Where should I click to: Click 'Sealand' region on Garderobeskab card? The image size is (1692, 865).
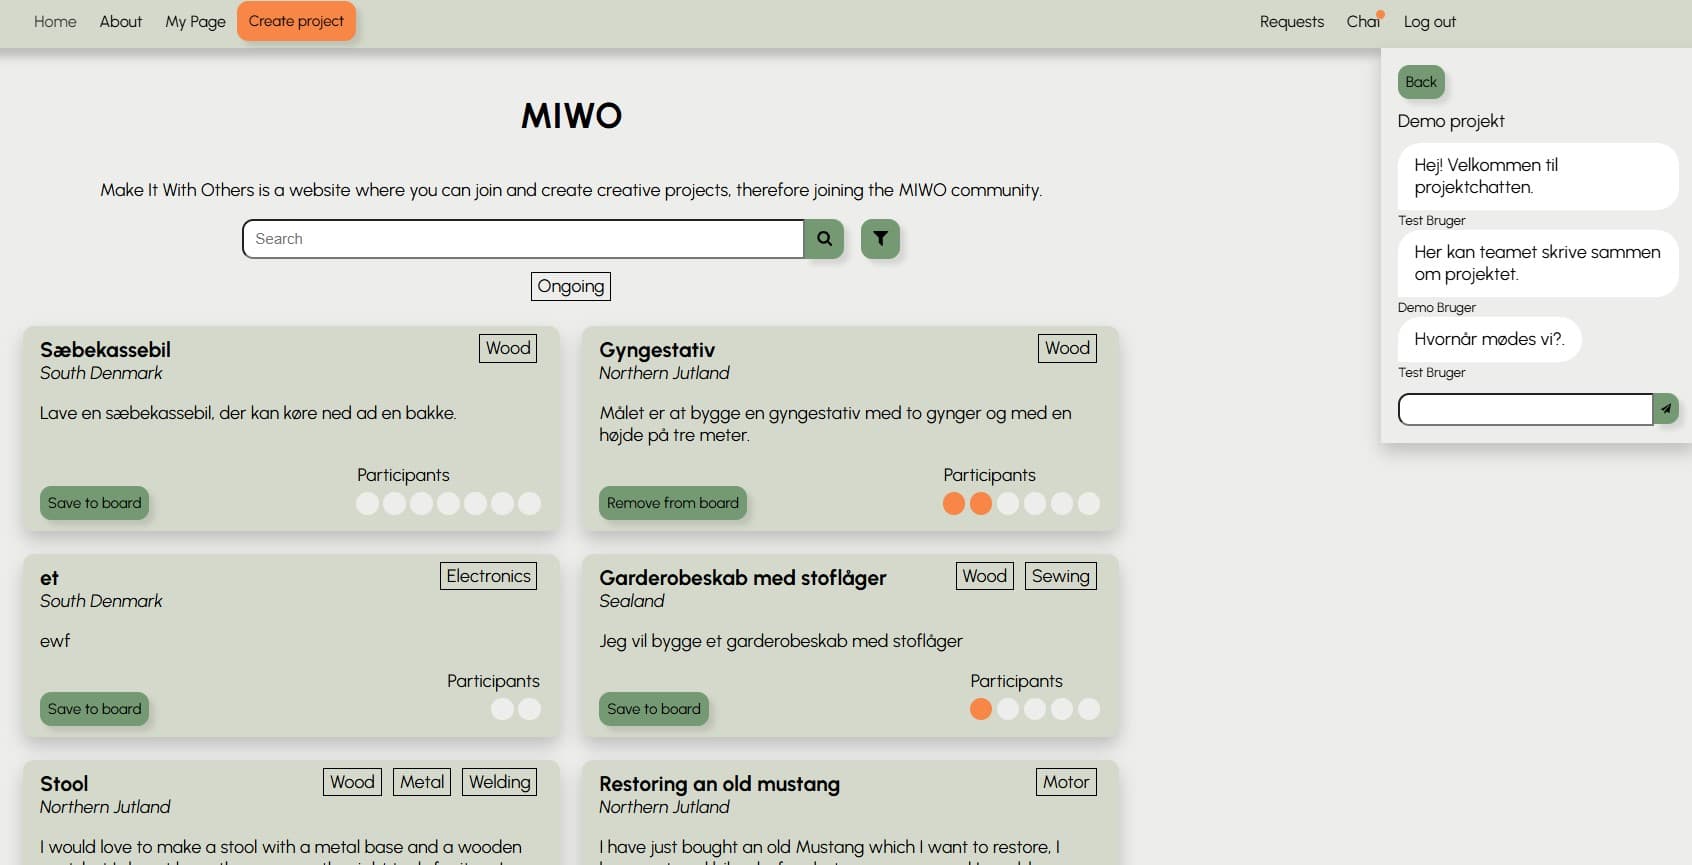tap(631, 601)
